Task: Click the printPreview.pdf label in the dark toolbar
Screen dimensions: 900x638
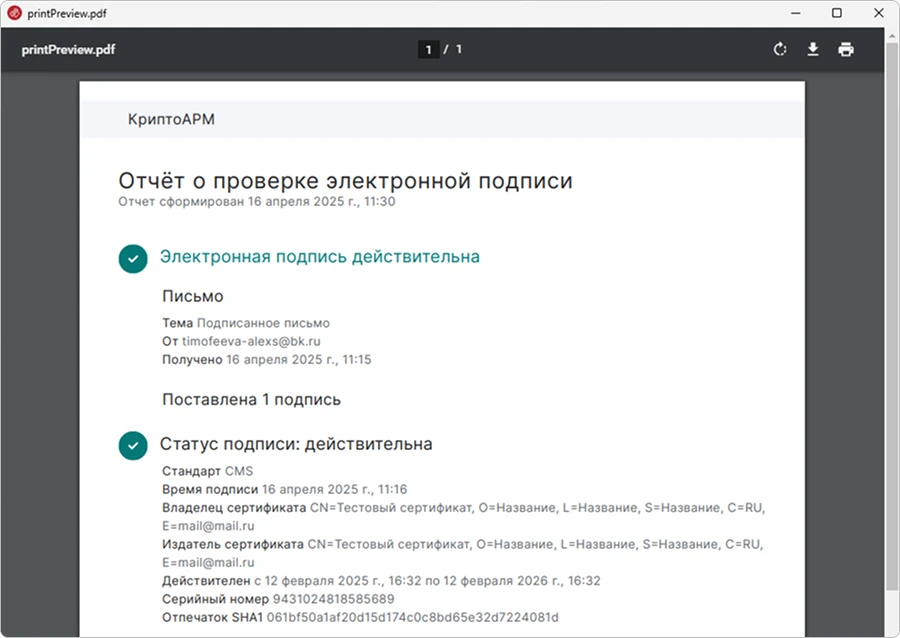Action: [x=67, y=48]
